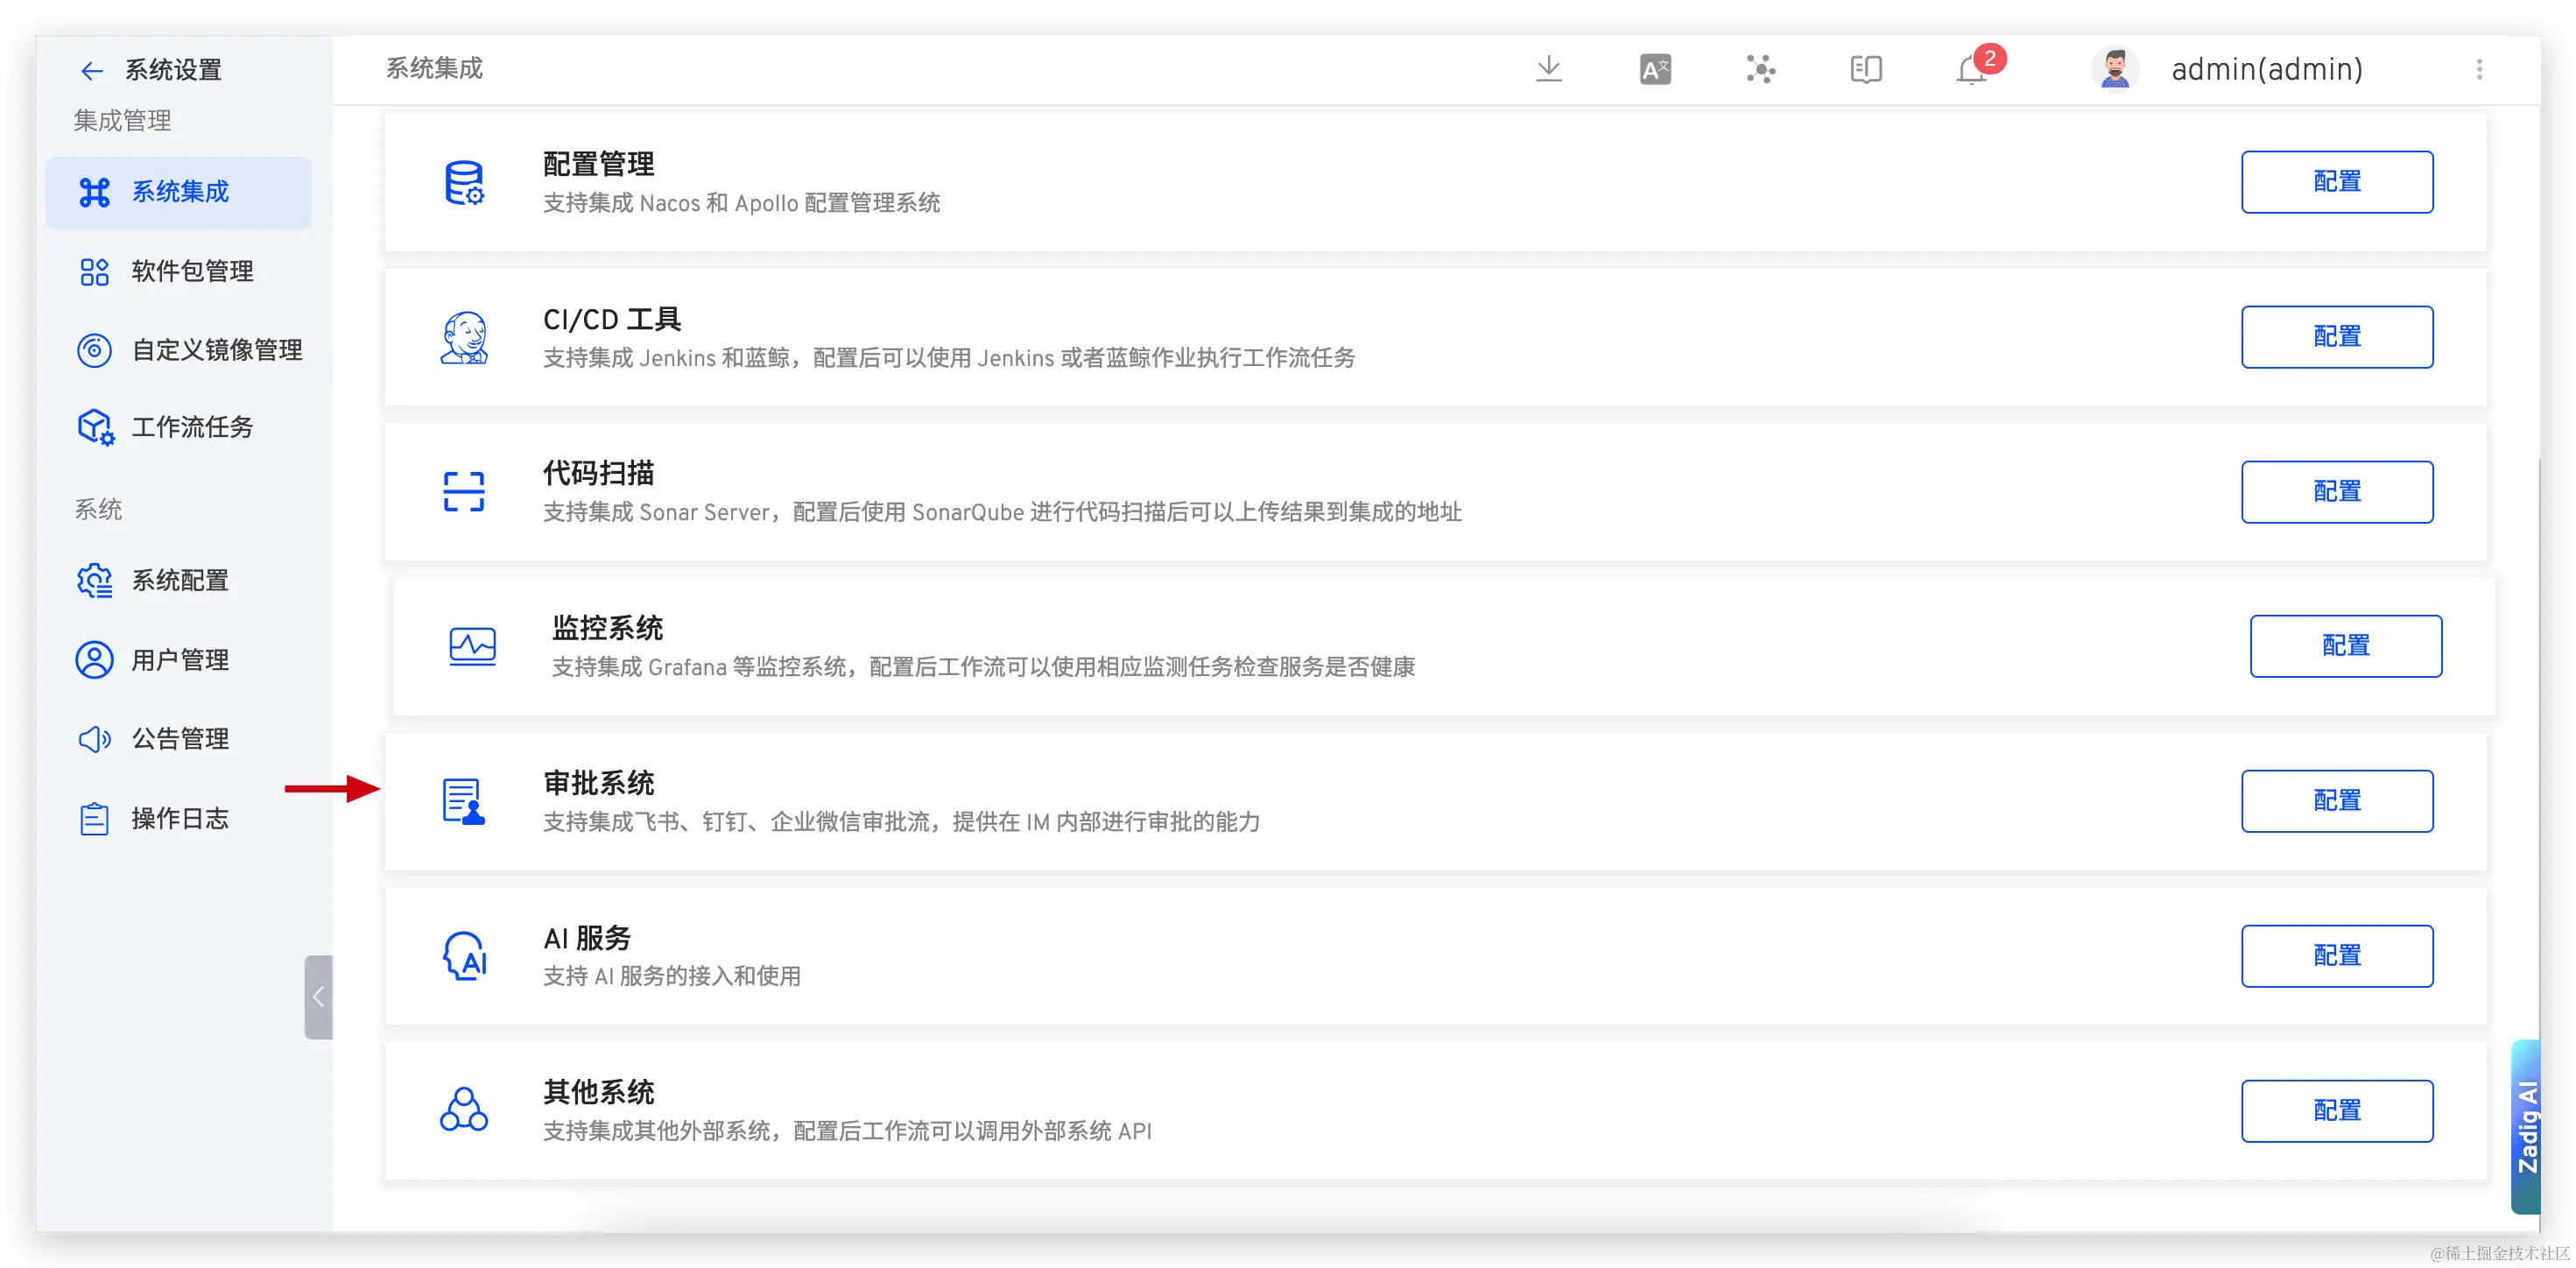Open 操作日志 from the sidebar
The image size is (2576, 1268).
point(180,819)
